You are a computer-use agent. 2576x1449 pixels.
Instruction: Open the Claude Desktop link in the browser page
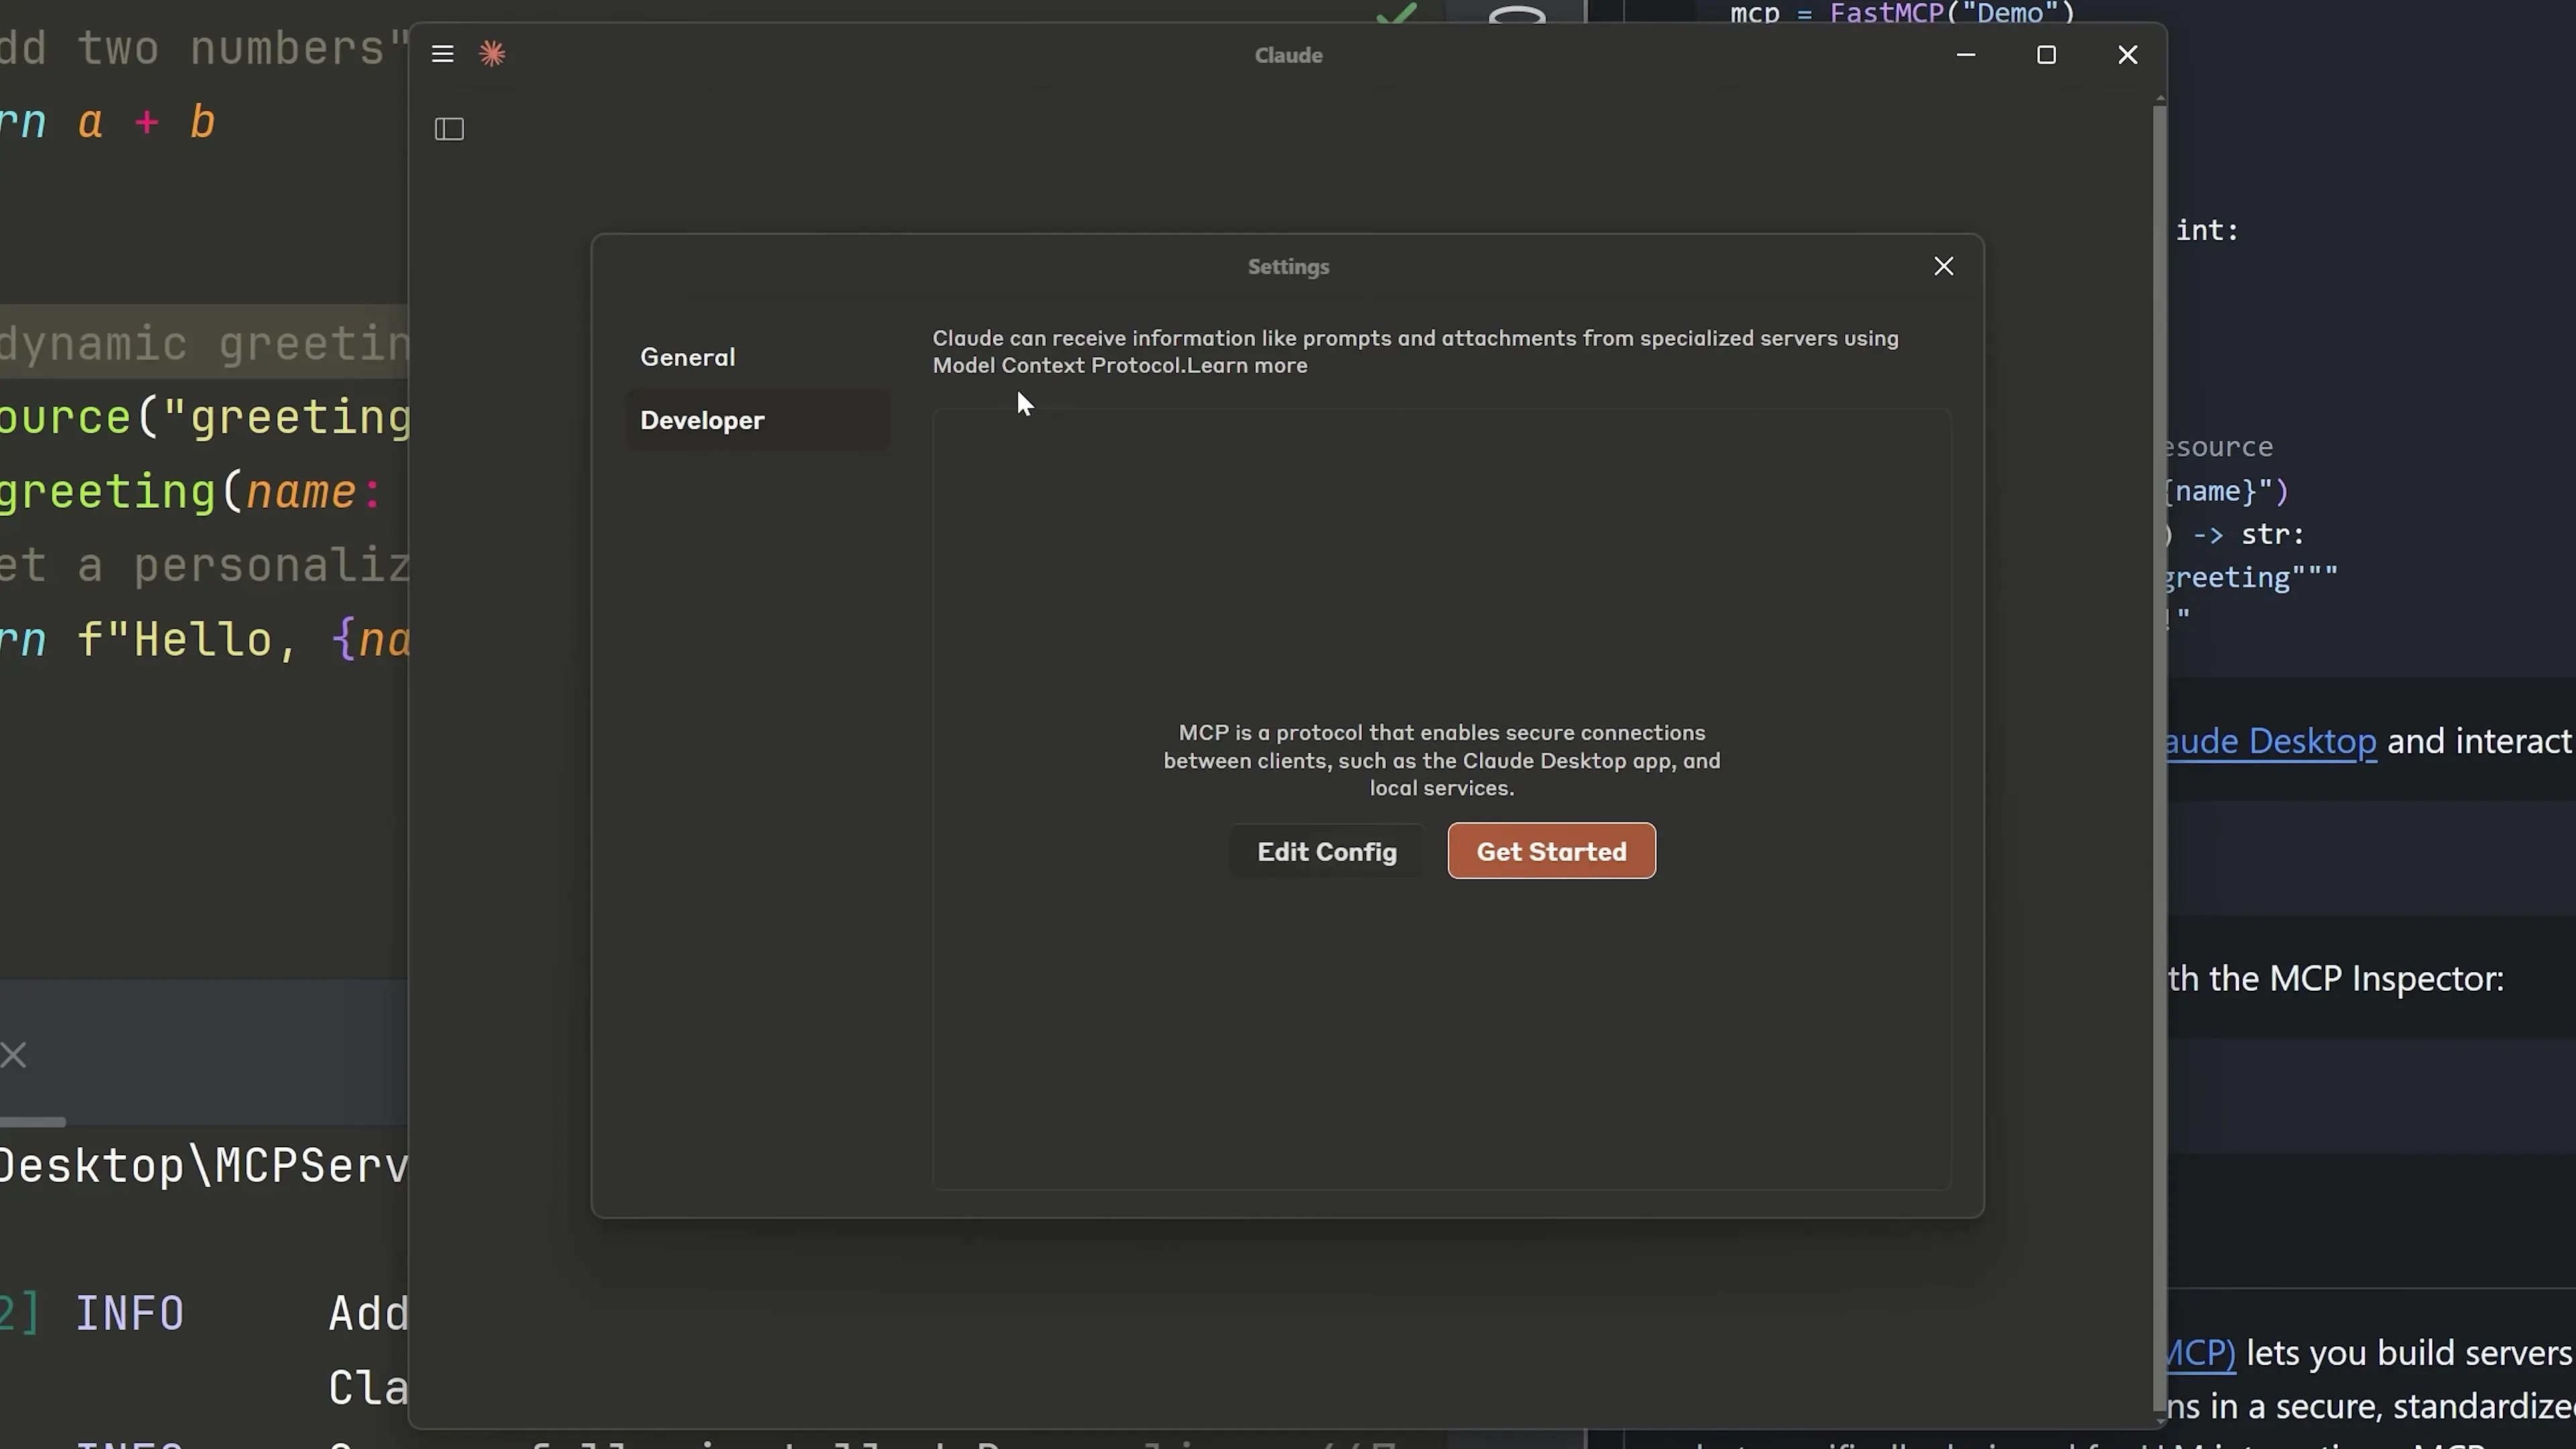[2271, 741]
